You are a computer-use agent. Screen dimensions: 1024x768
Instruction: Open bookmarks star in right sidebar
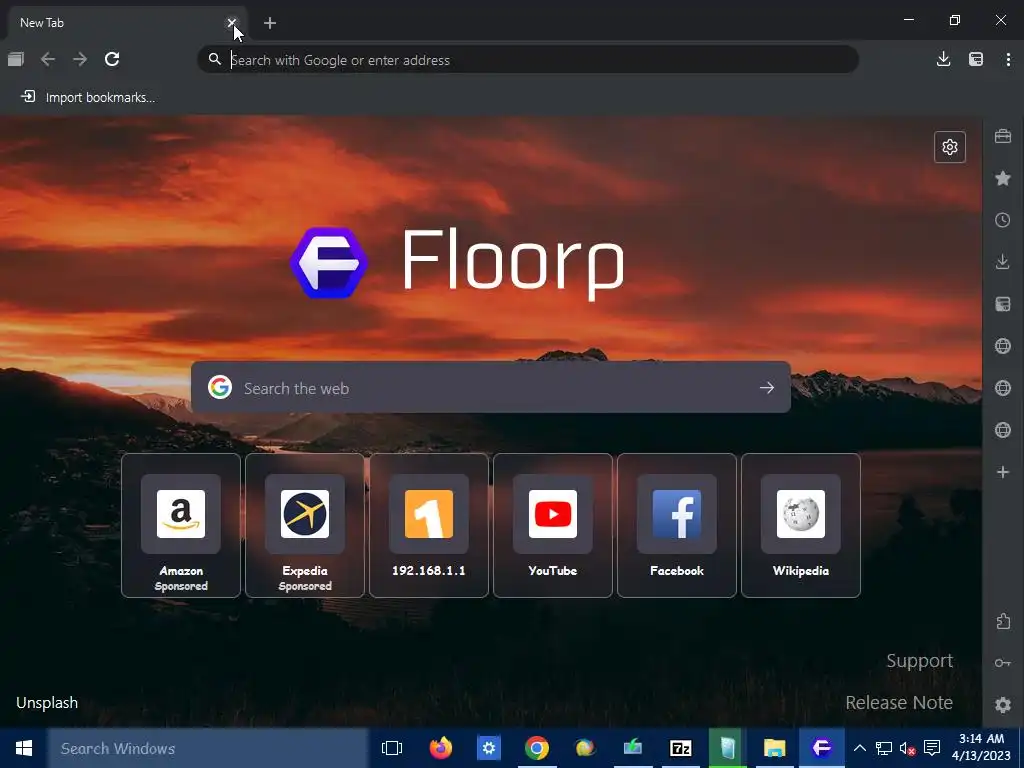[x=1003, y=178]
